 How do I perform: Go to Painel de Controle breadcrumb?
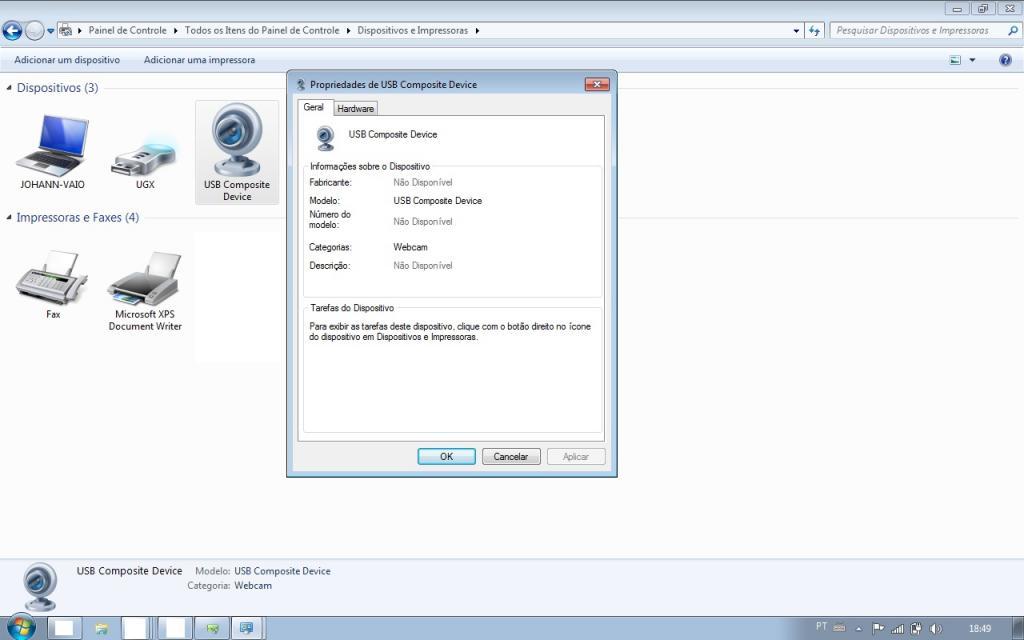point(127,31)
